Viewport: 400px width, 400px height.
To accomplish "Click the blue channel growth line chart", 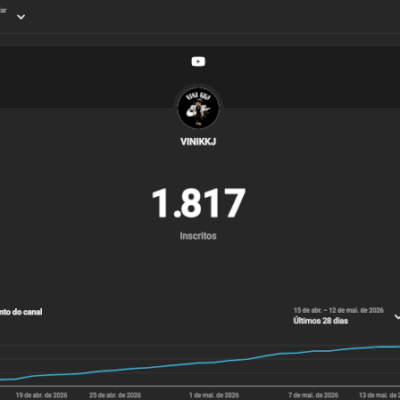I will (200, 363).
